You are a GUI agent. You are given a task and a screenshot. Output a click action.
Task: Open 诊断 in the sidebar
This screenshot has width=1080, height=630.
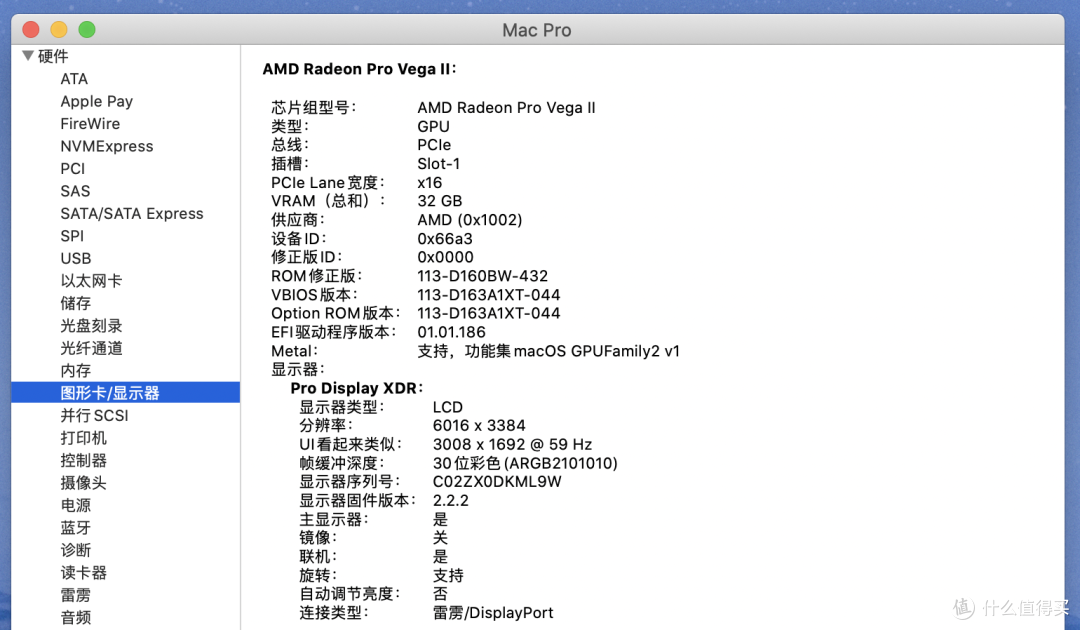coord(76,550)
